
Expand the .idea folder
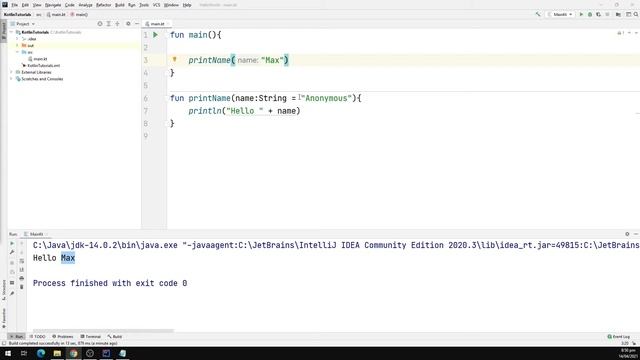17,39
